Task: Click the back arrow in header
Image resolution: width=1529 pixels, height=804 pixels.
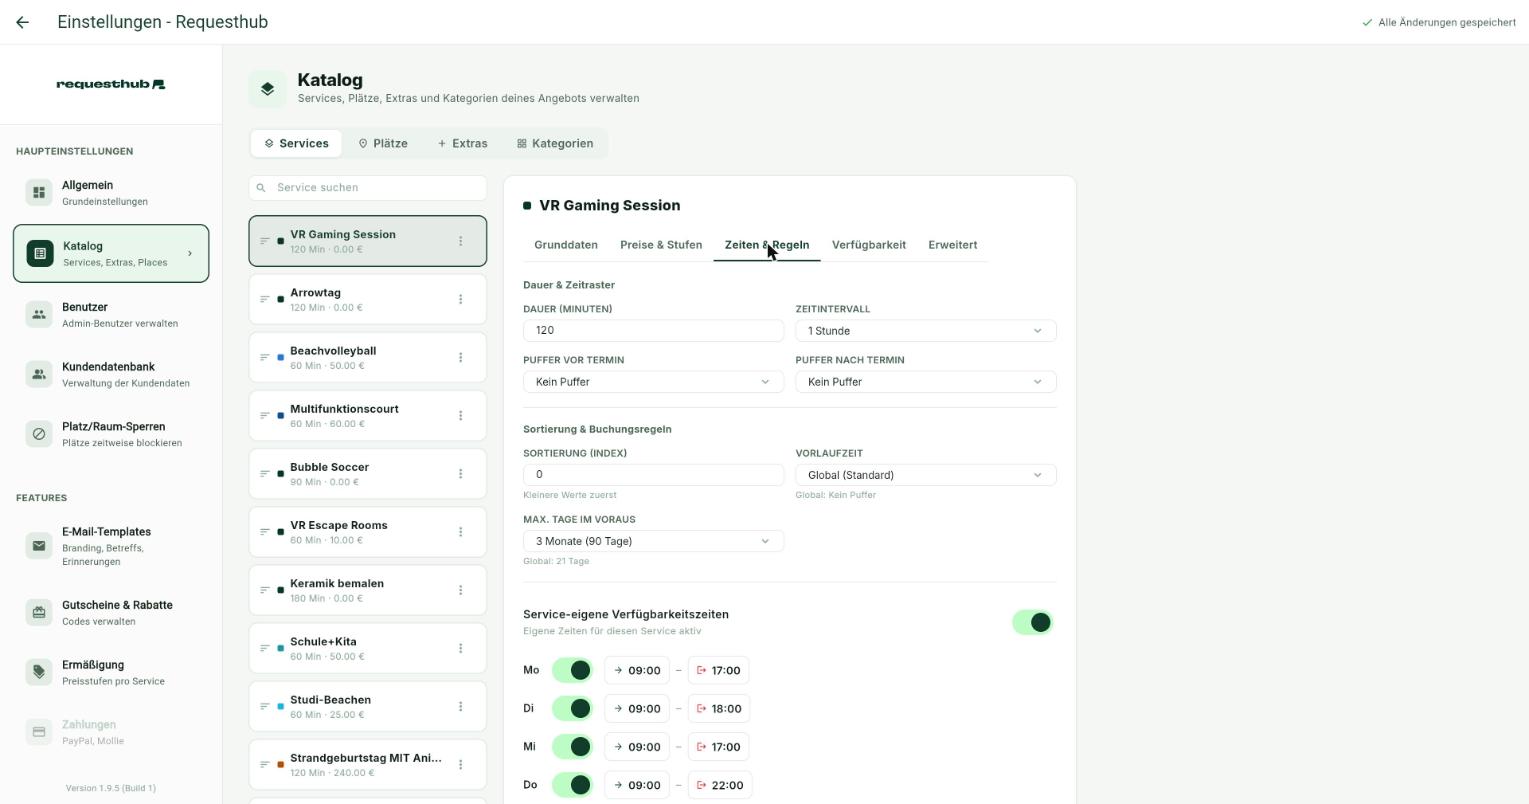Action: coord(22,22)
